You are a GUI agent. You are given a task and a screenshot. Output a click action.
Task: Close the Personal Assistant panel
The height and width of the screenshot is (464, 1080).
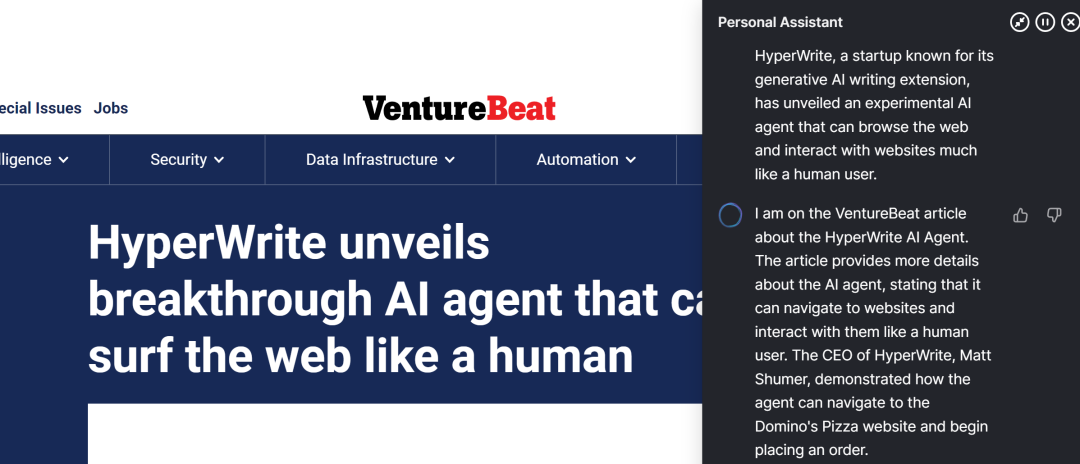click(x=1070, y=22)
